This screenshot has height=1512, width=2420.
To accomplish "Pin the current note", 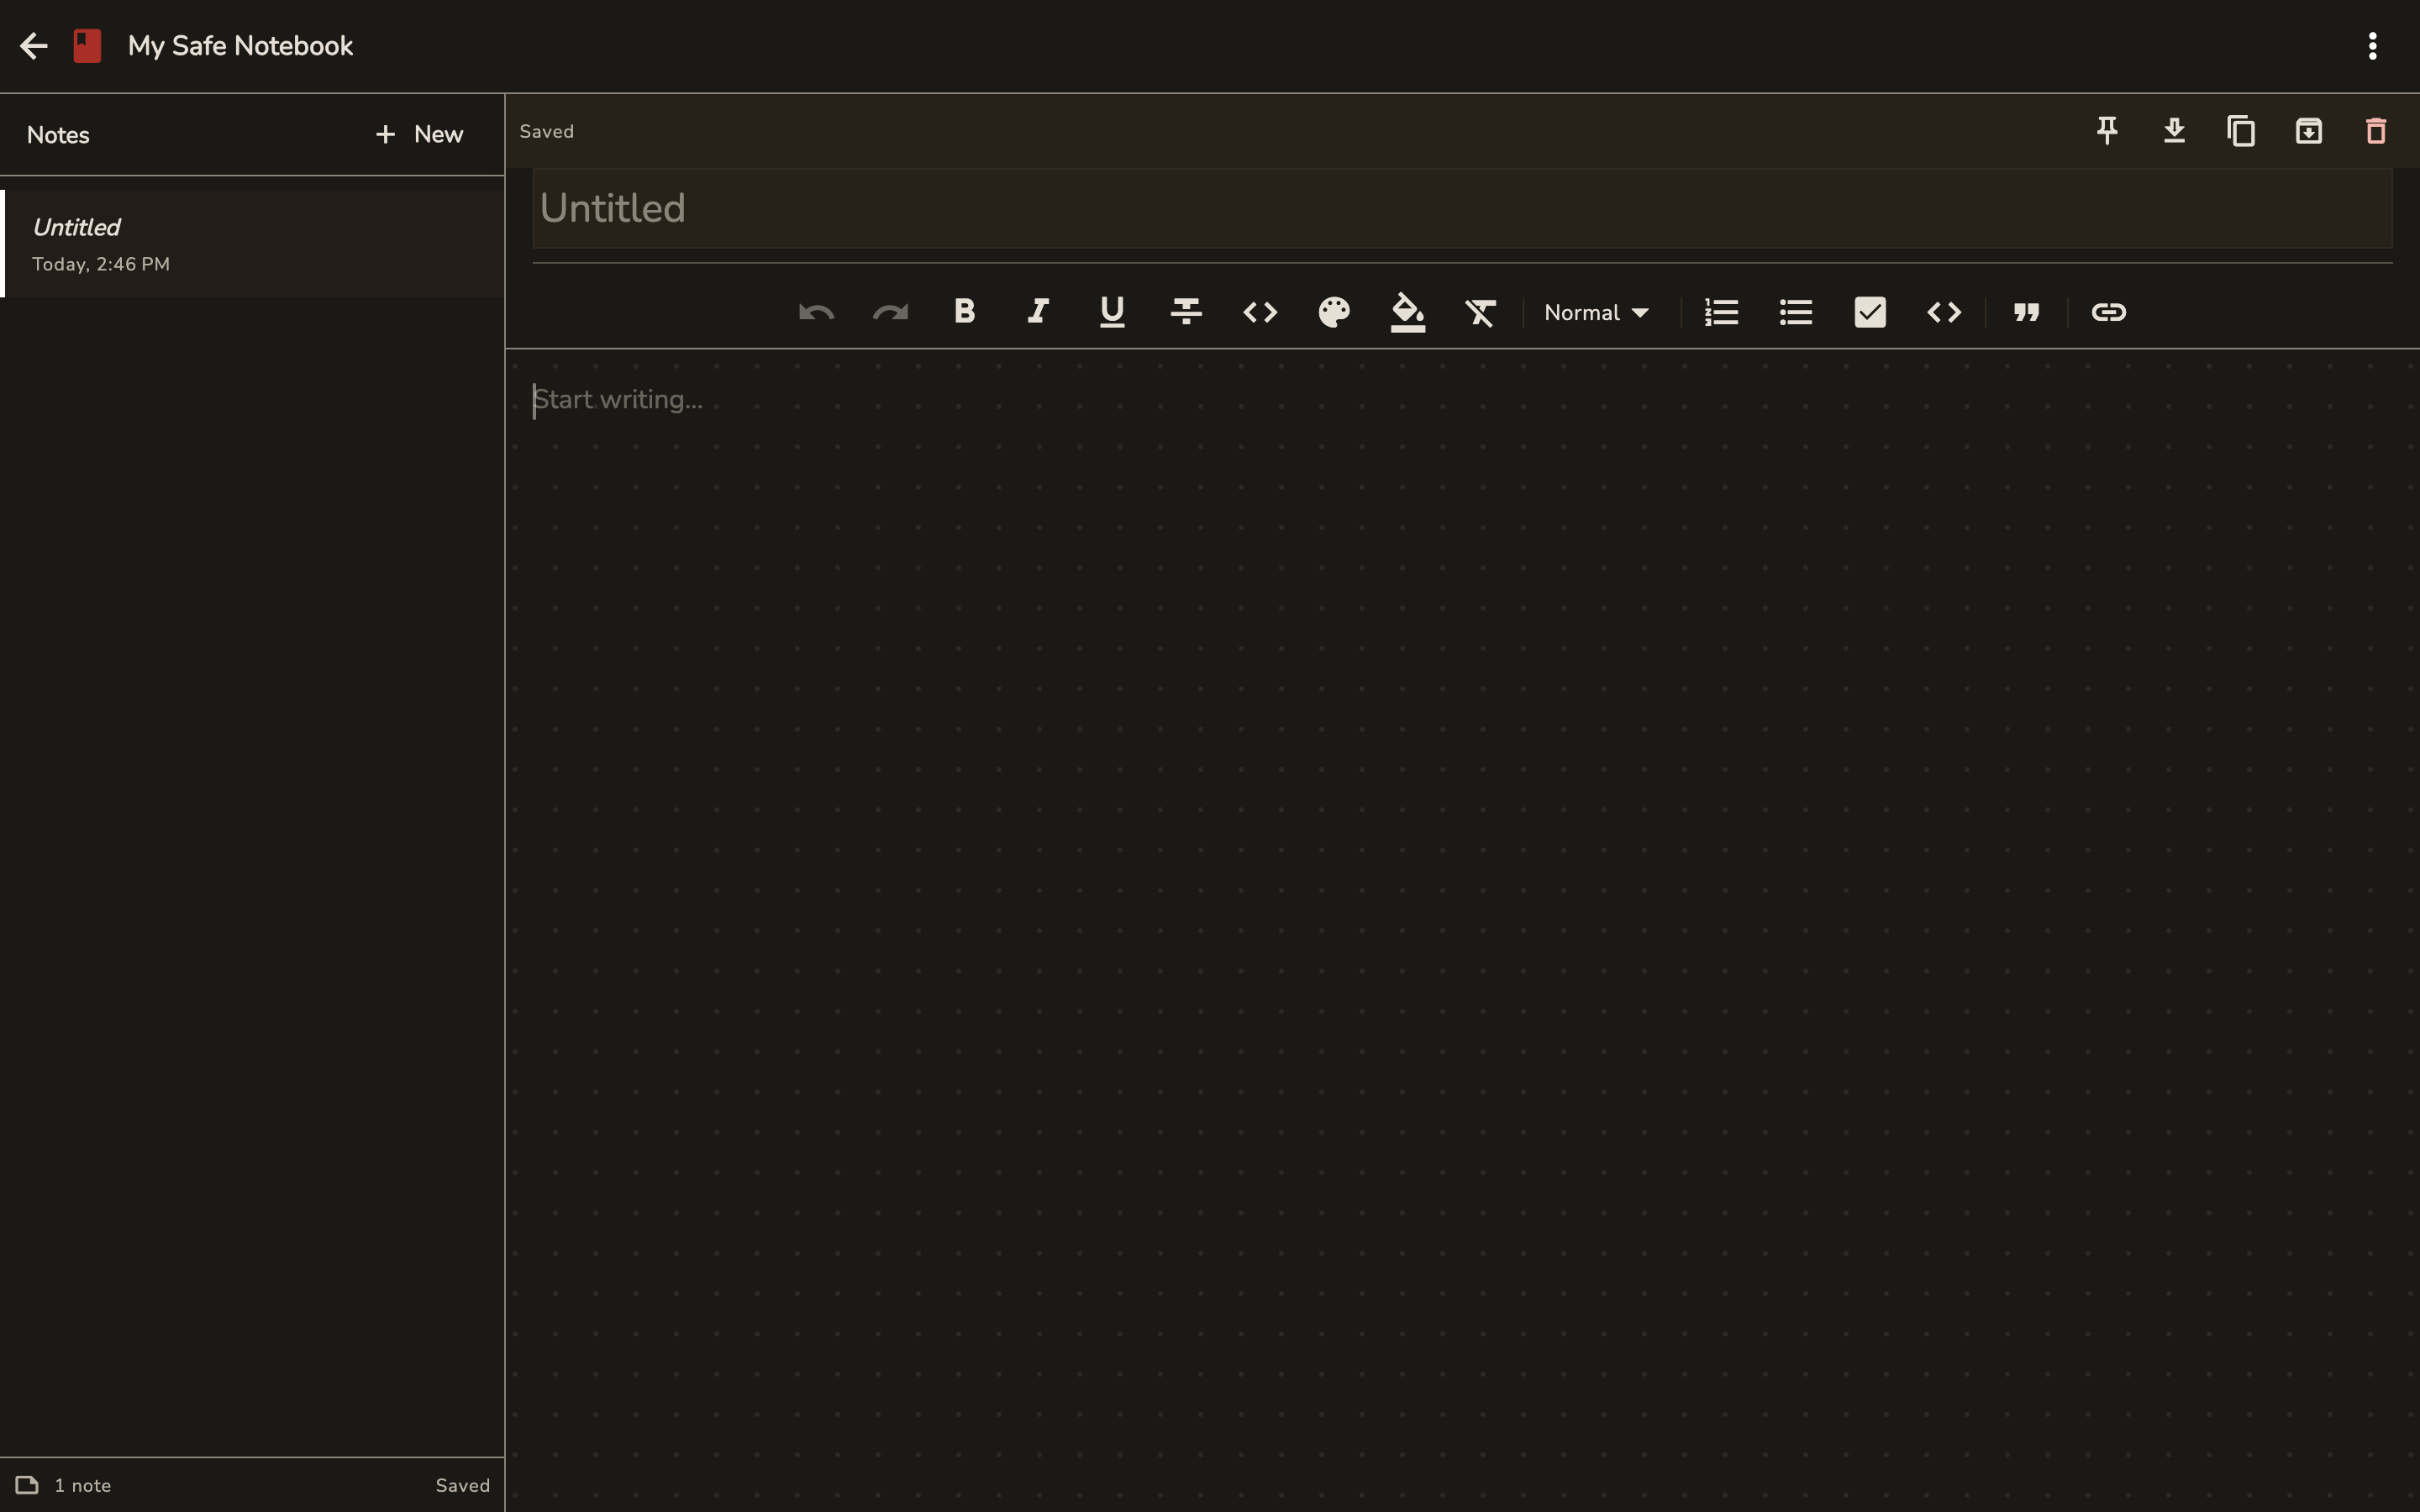I will tap(2106, 131).
